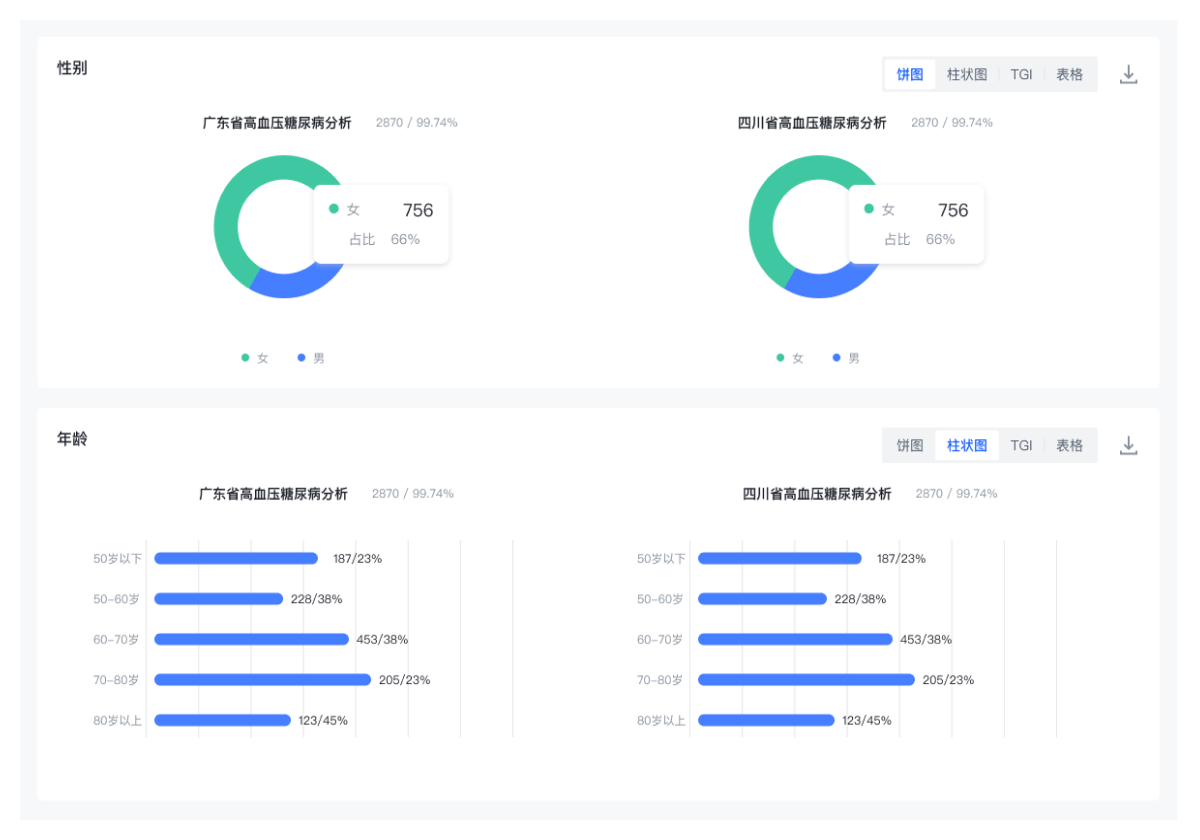This screenshot has width=1200, height=840.
Task: Select 50-60岁 bar in 广东省 age chart
Action: point(218,599)
